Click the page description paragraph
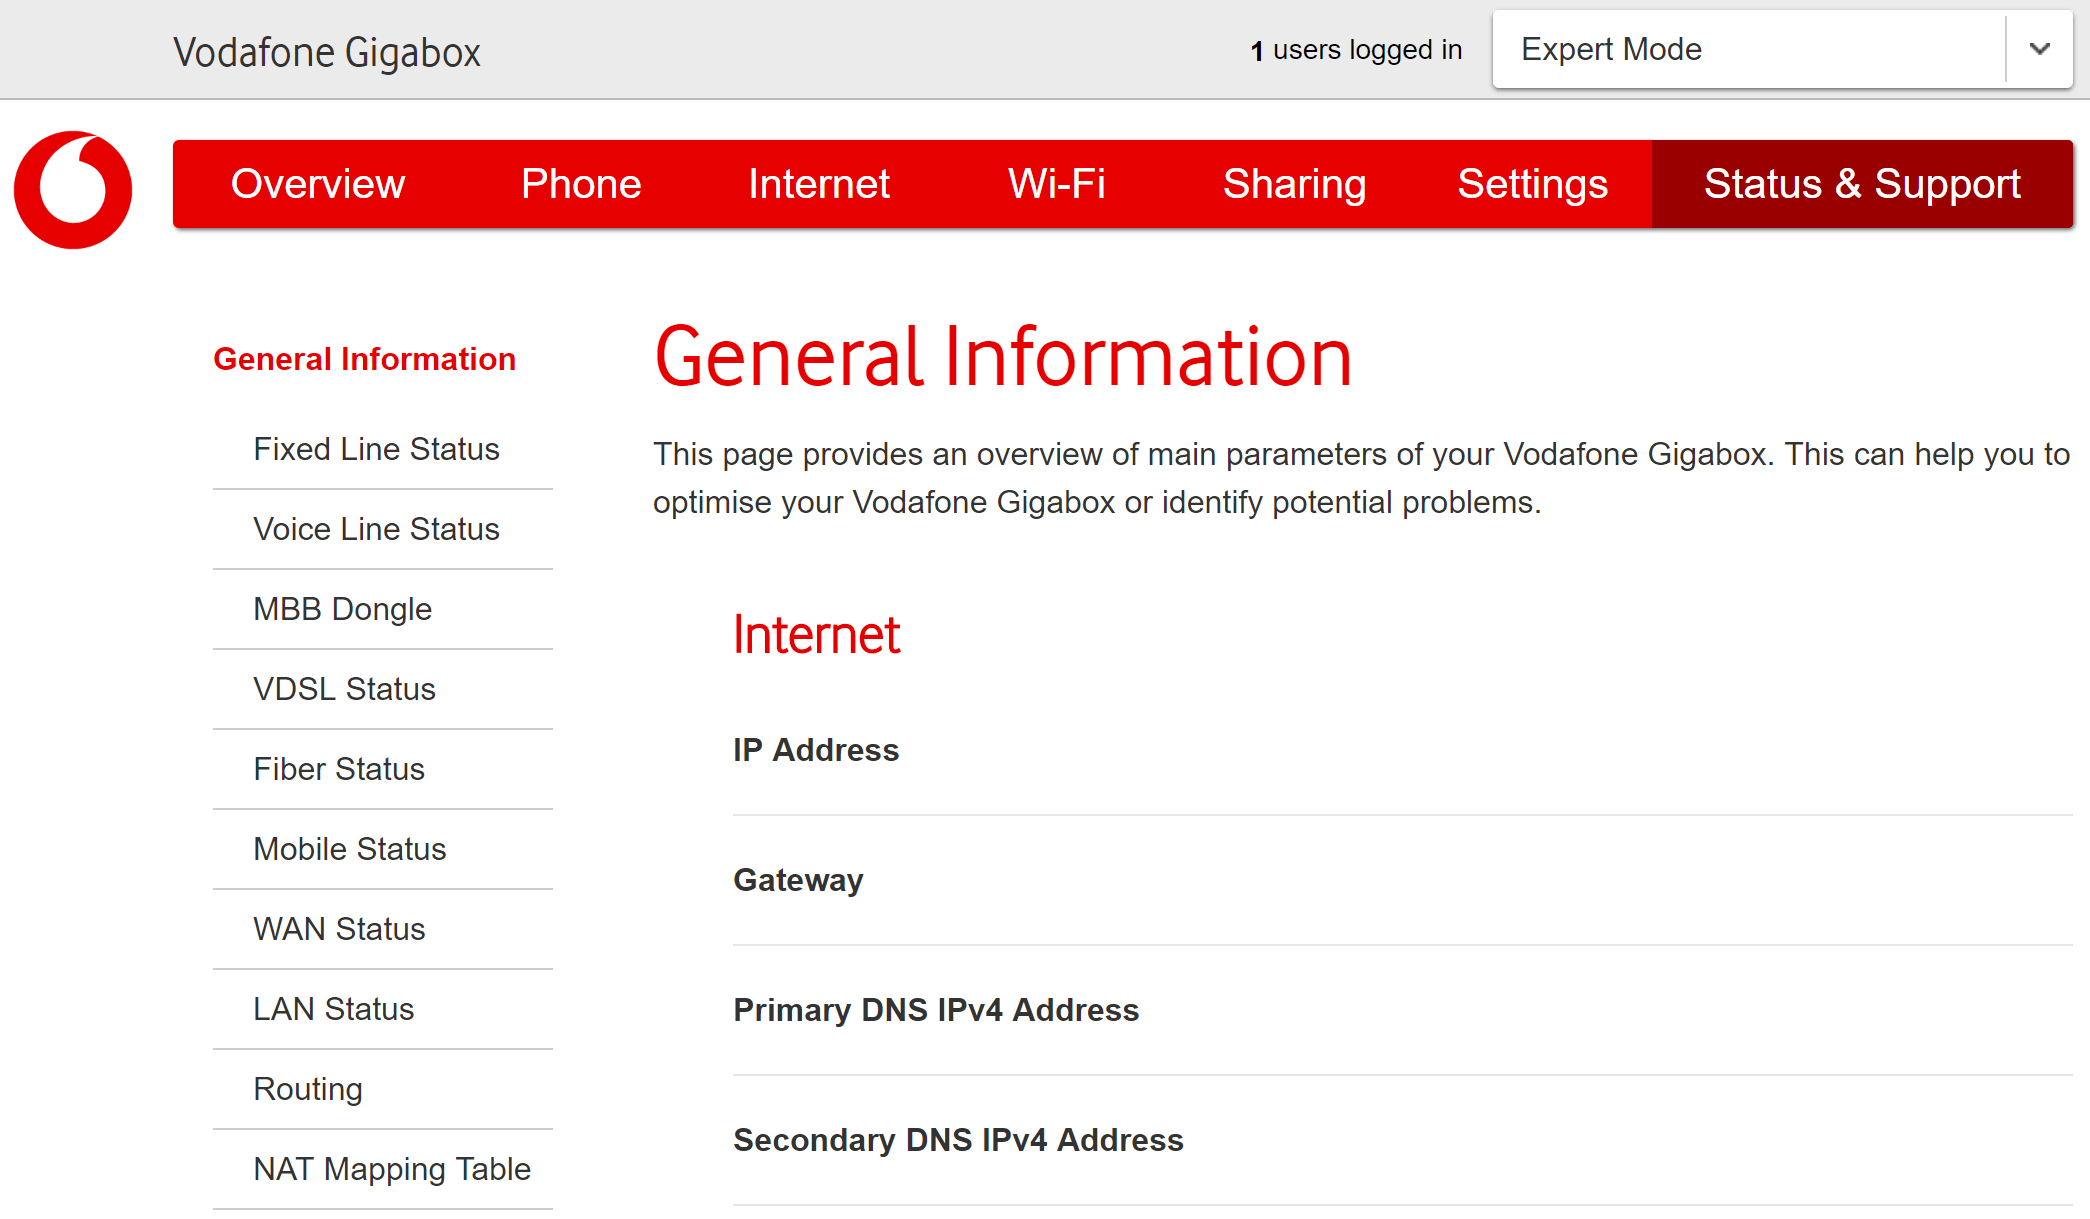This screenshot has width=2090, height=1219. (1361, 478)
